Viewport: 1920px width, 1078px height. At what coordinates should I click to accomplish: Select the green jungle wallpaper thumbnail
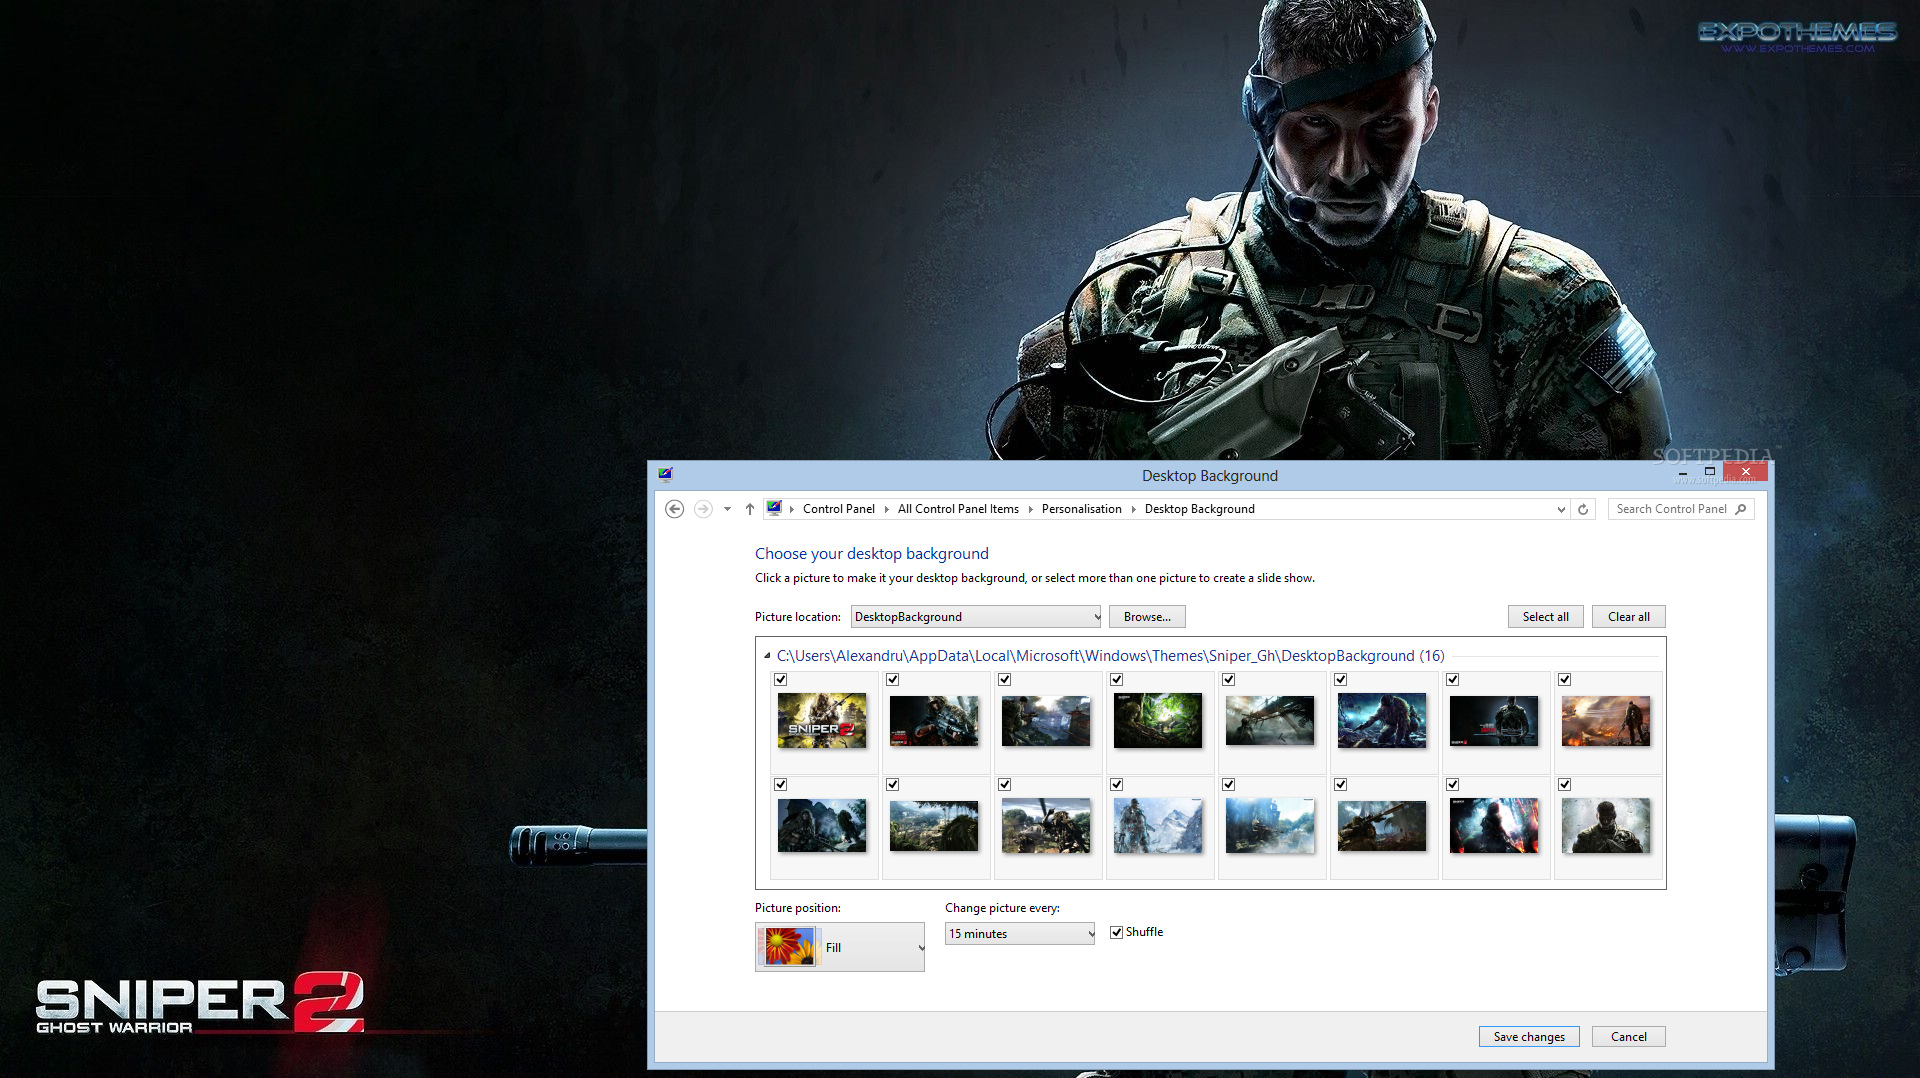tap(1158, 721)
